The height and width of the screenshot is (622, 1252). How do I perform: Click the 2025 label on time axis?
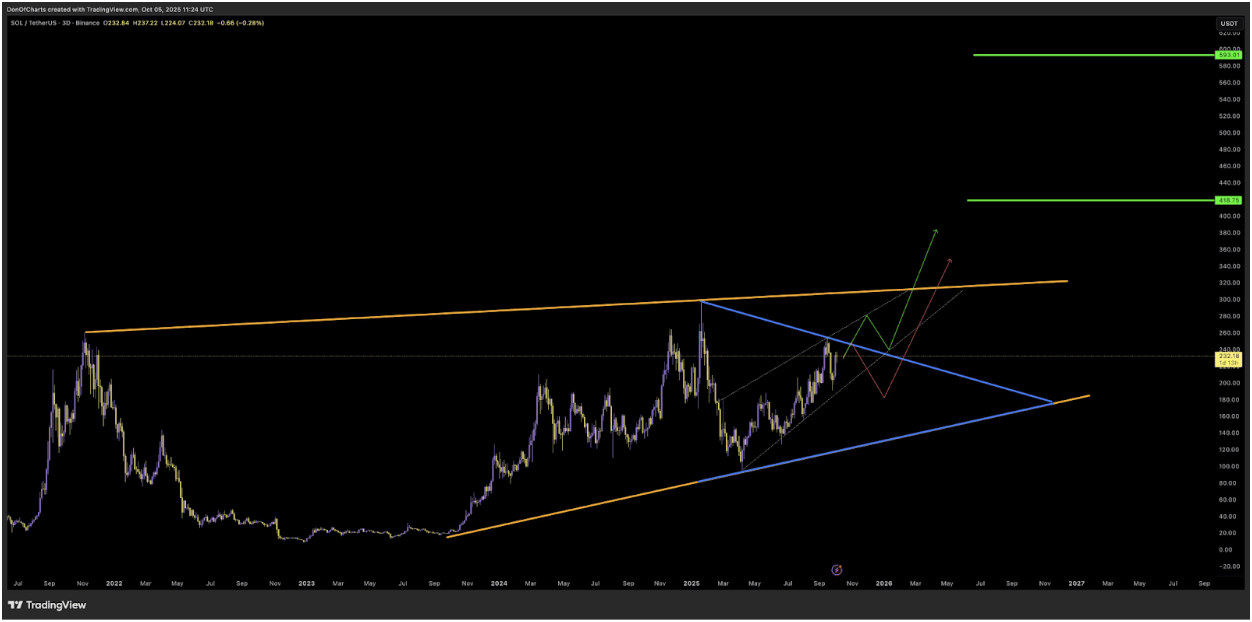pyautogui.click(x=692, y=582)
